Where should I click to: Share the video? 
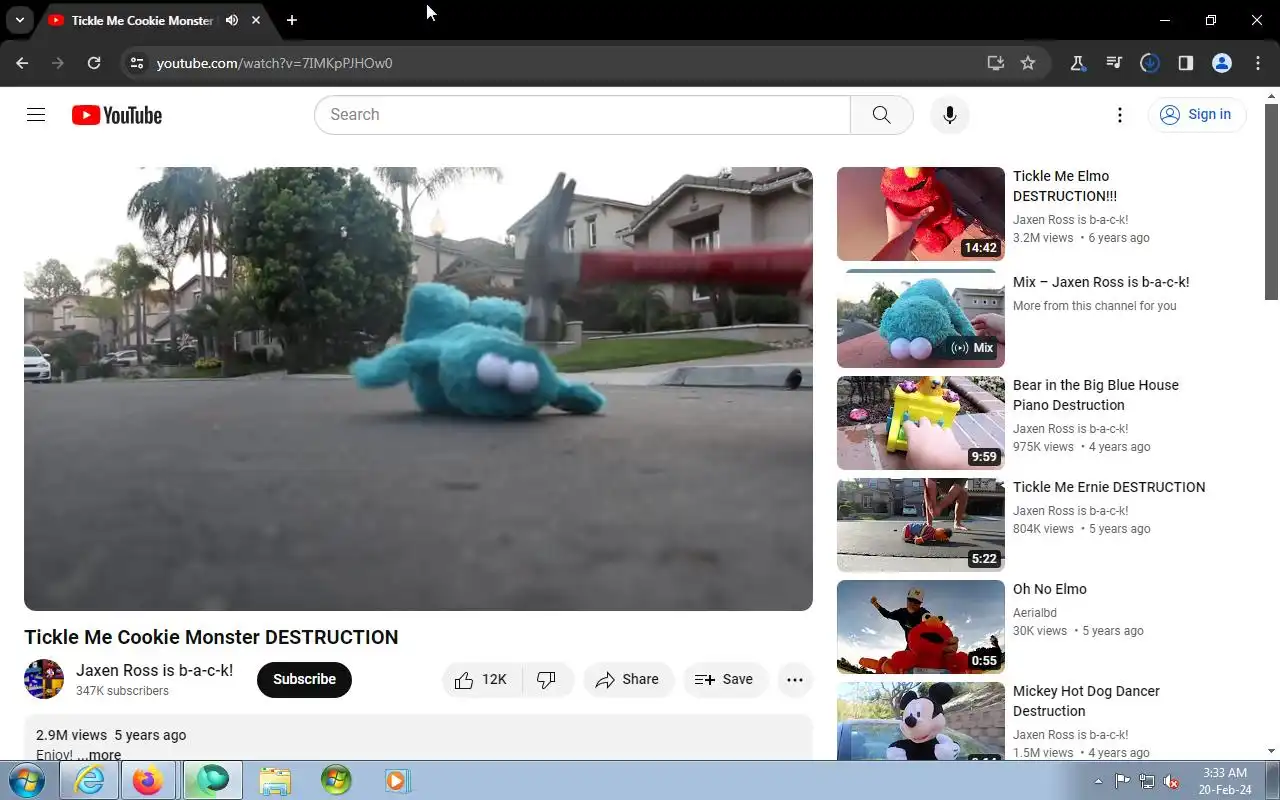click(x=628, y=679)
